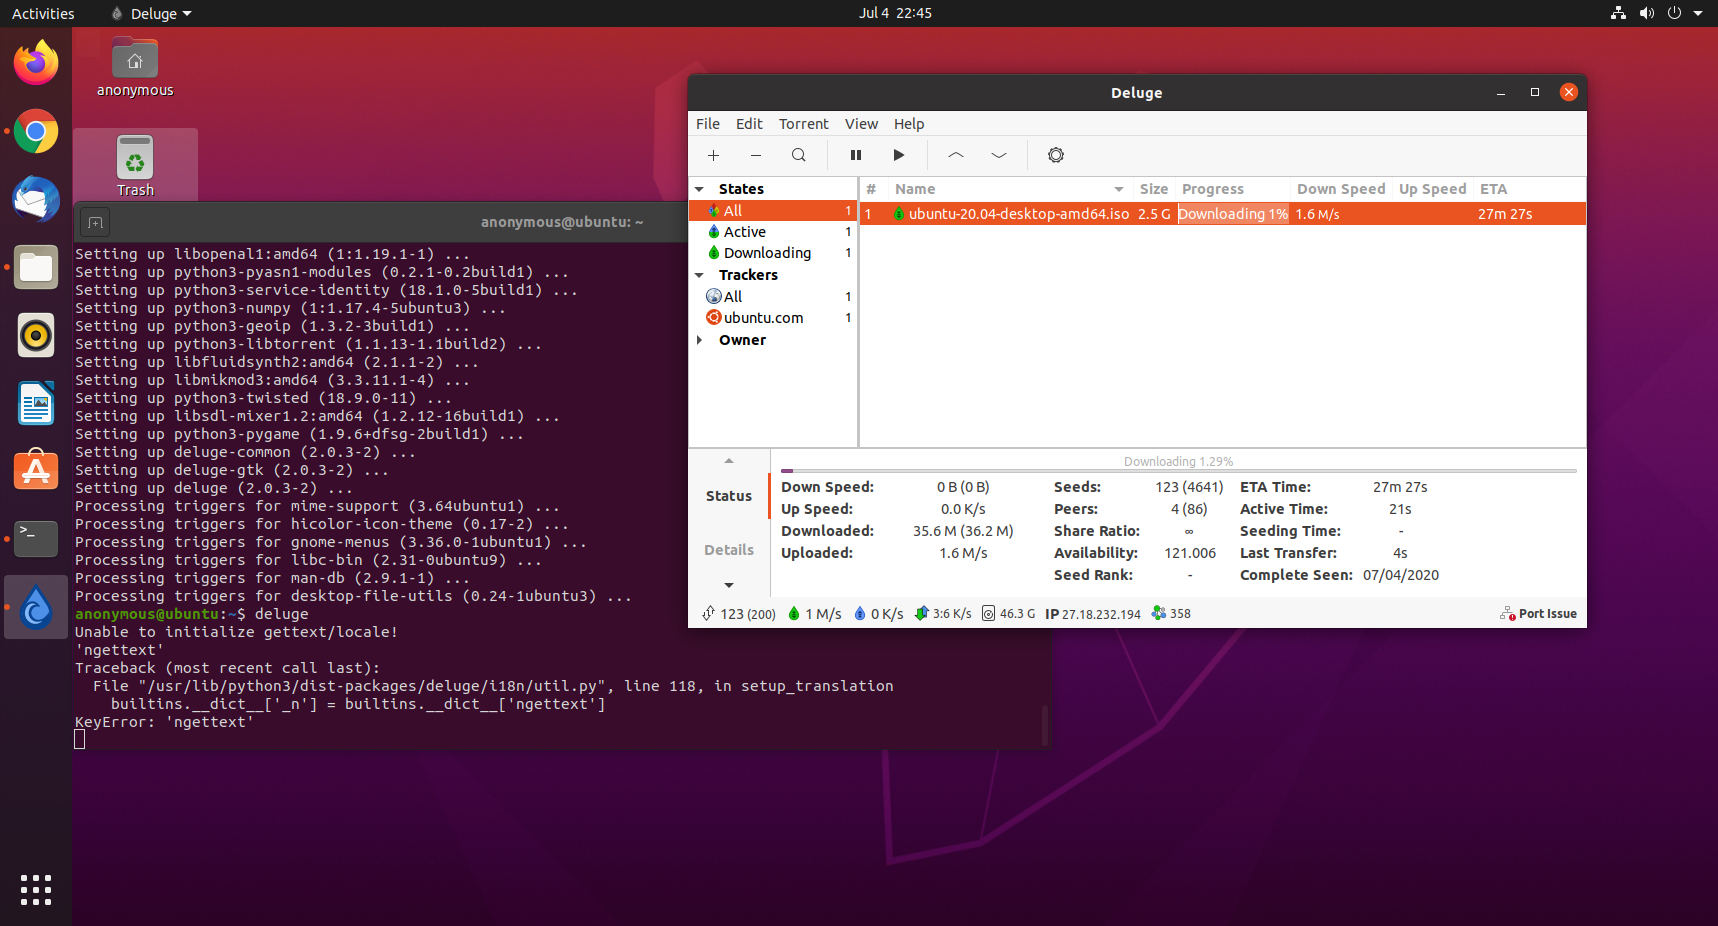Screen dimensions: 1718x926
Task: Select the Downloading filter under States
Action: click(x=766, y=252)
